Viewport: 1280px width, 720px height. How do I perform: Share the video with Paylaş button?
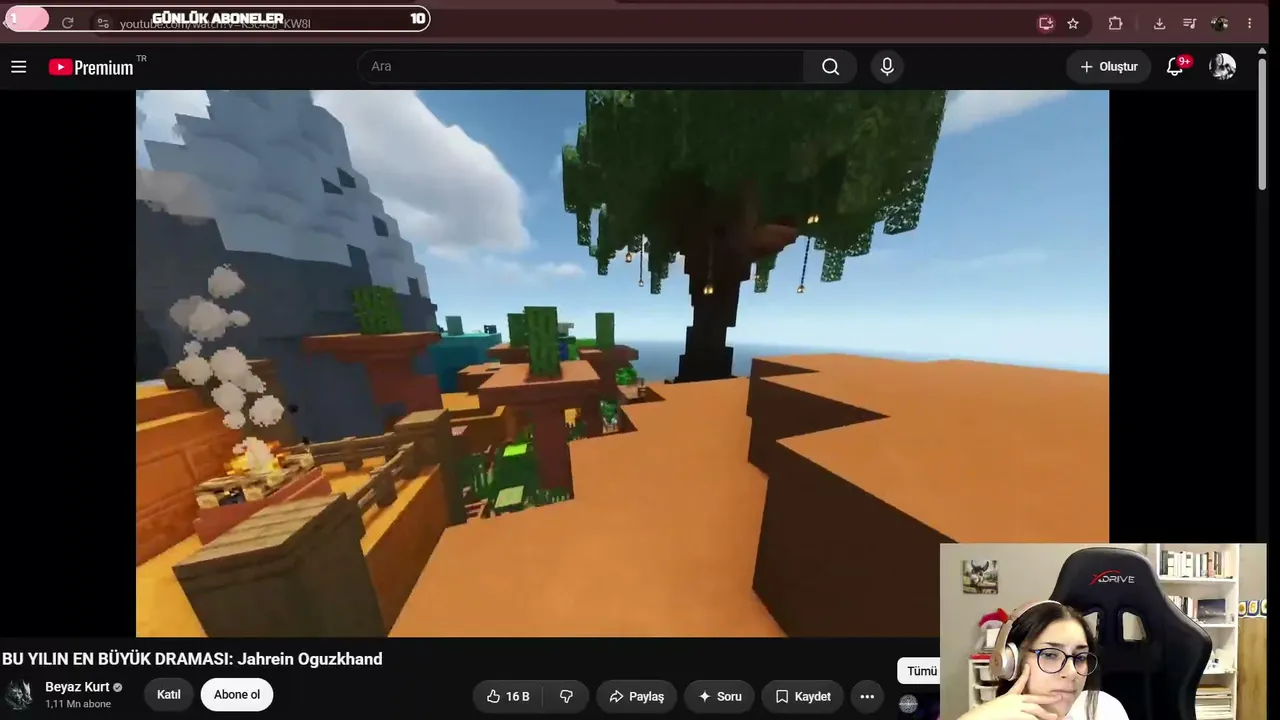pyautogui.click(x=636, y=696)
